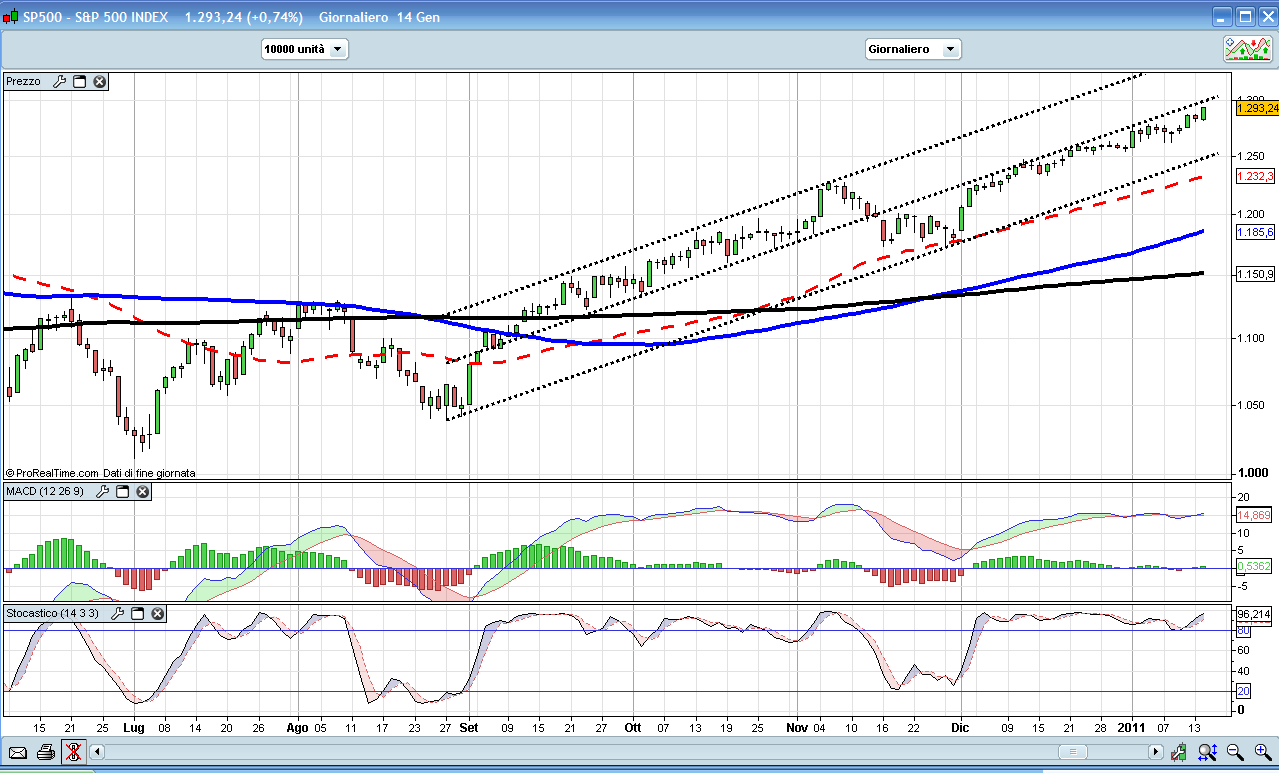Screen dimensions: 1279x773
Task: Print the chart with printer icon
Action: click(x=45, y=752)
